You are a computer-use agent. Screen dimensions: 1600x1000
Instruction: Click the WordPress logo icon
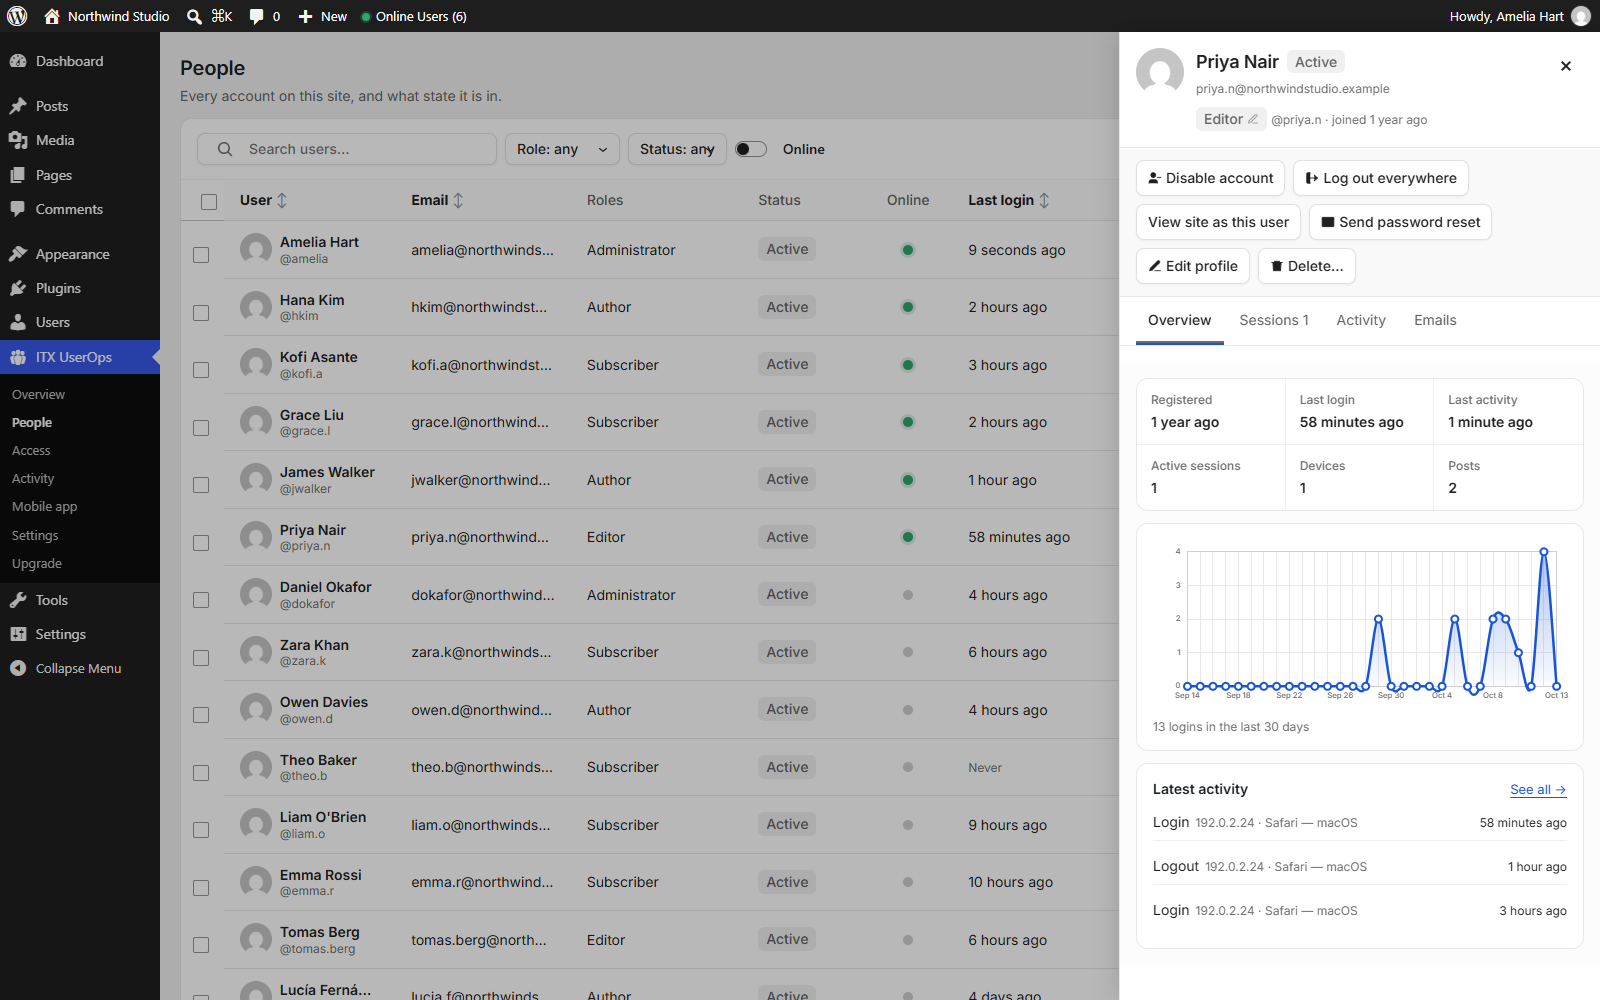tap(17, 16)
